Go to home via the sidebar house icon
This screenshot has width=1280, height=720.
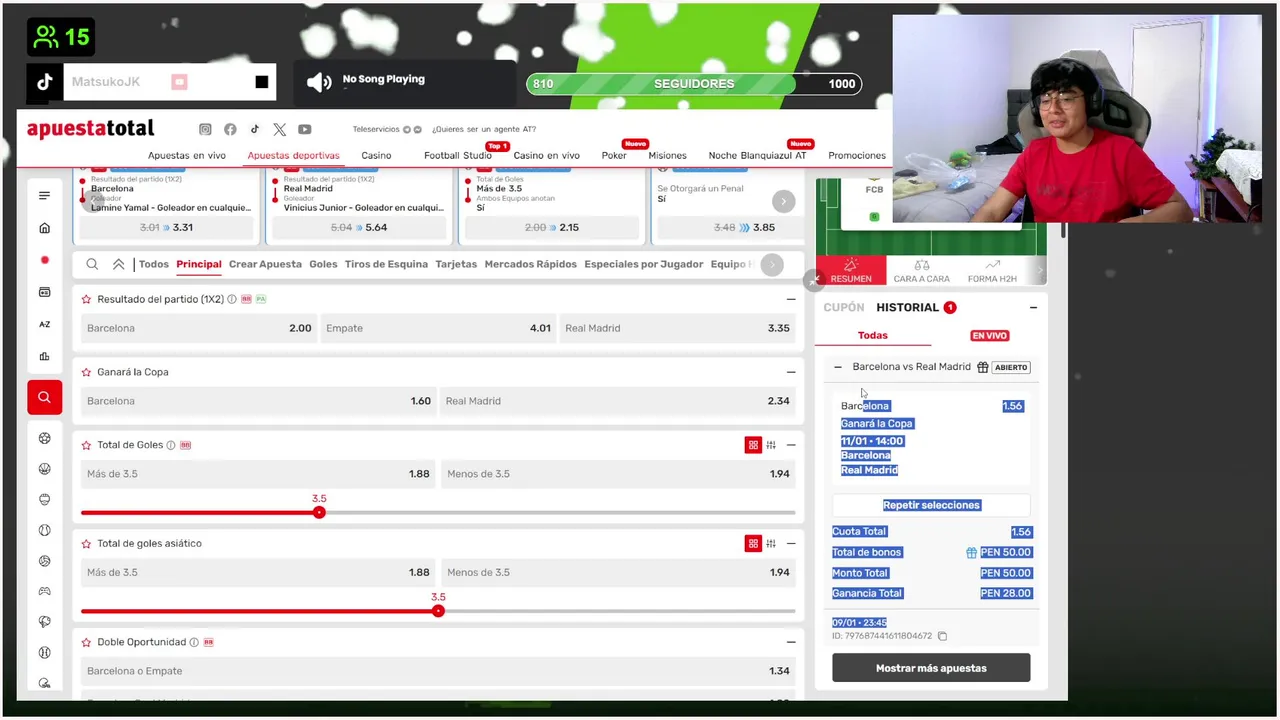tap(44, 228)
